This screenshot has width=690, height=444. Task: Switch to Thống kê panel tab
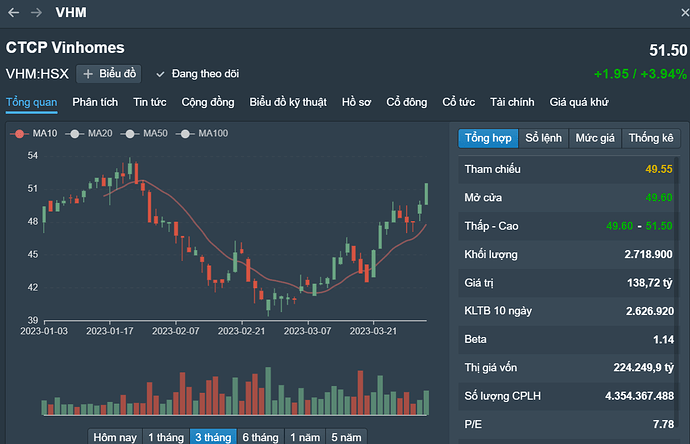pyautogui.click(x=651, y=138)
